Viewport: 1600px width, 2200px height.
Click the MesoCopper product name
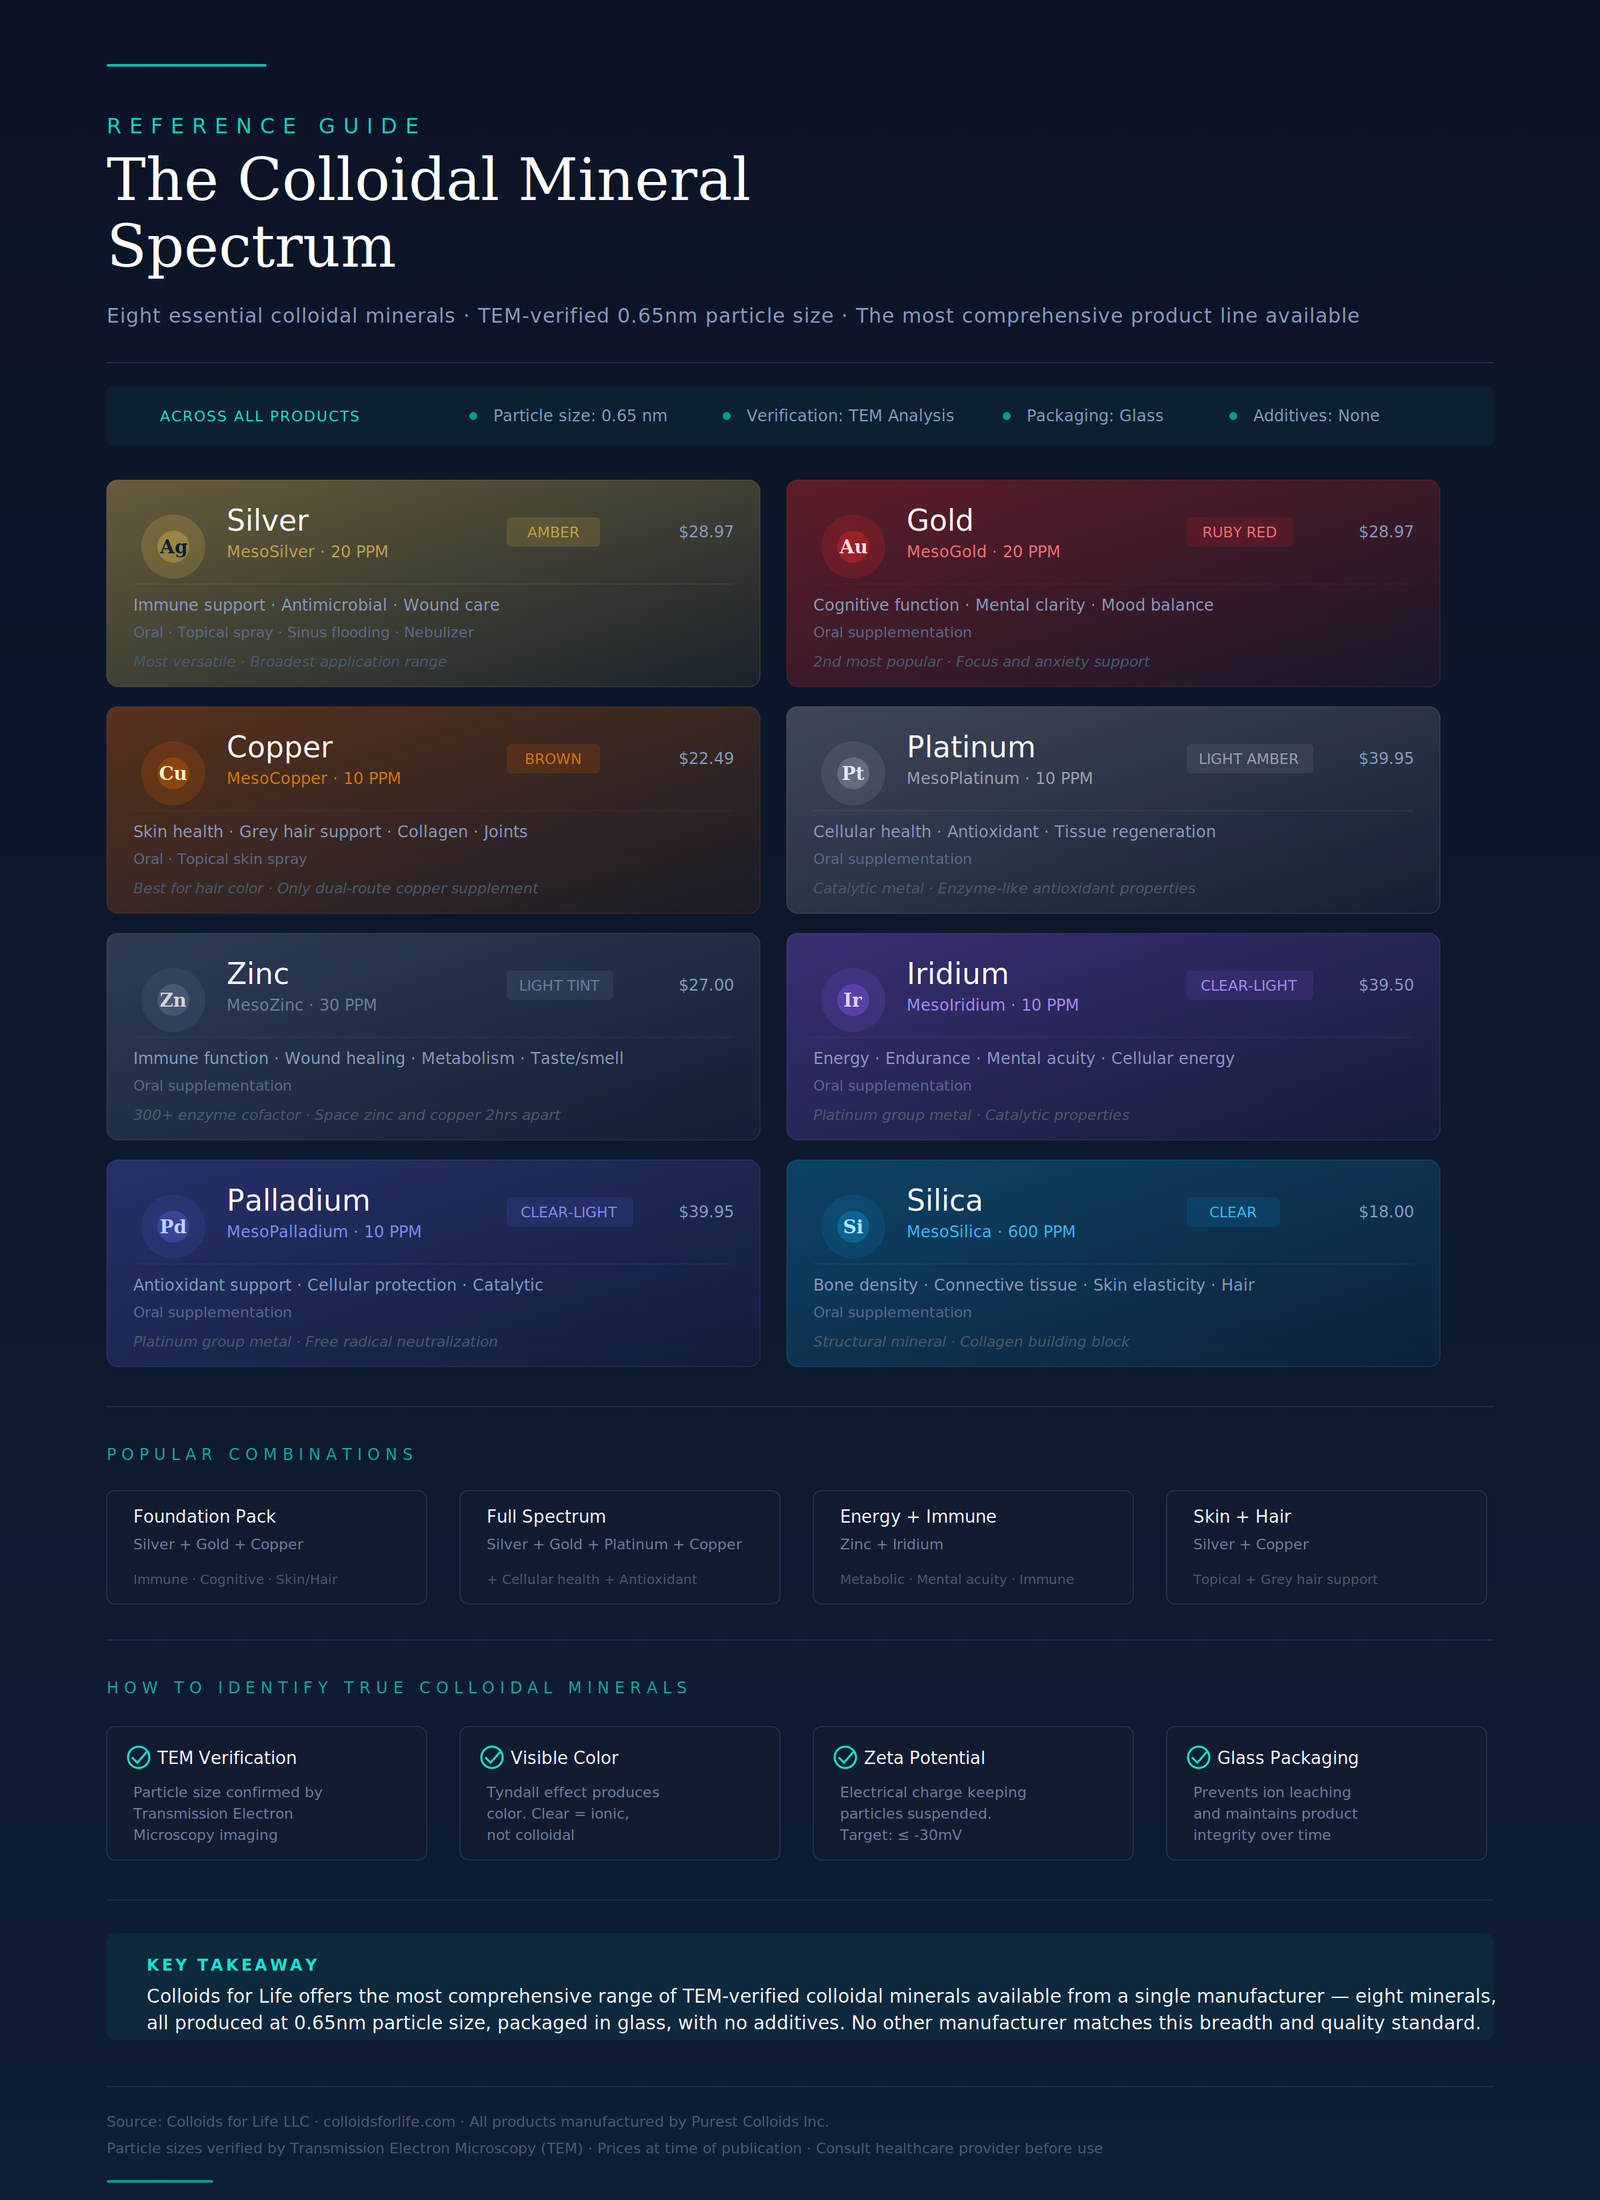tap(277, 778)
